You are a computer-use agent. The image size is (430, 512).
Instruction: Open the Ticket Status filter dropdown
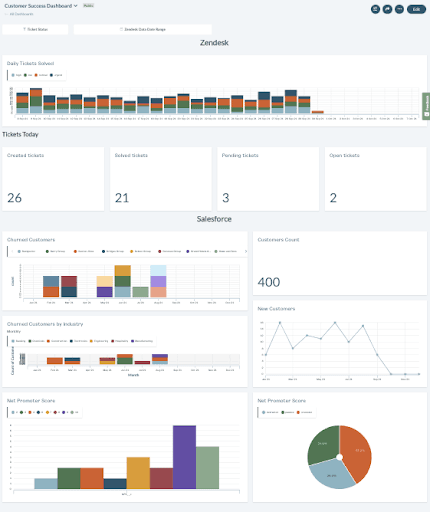[35, 29]
